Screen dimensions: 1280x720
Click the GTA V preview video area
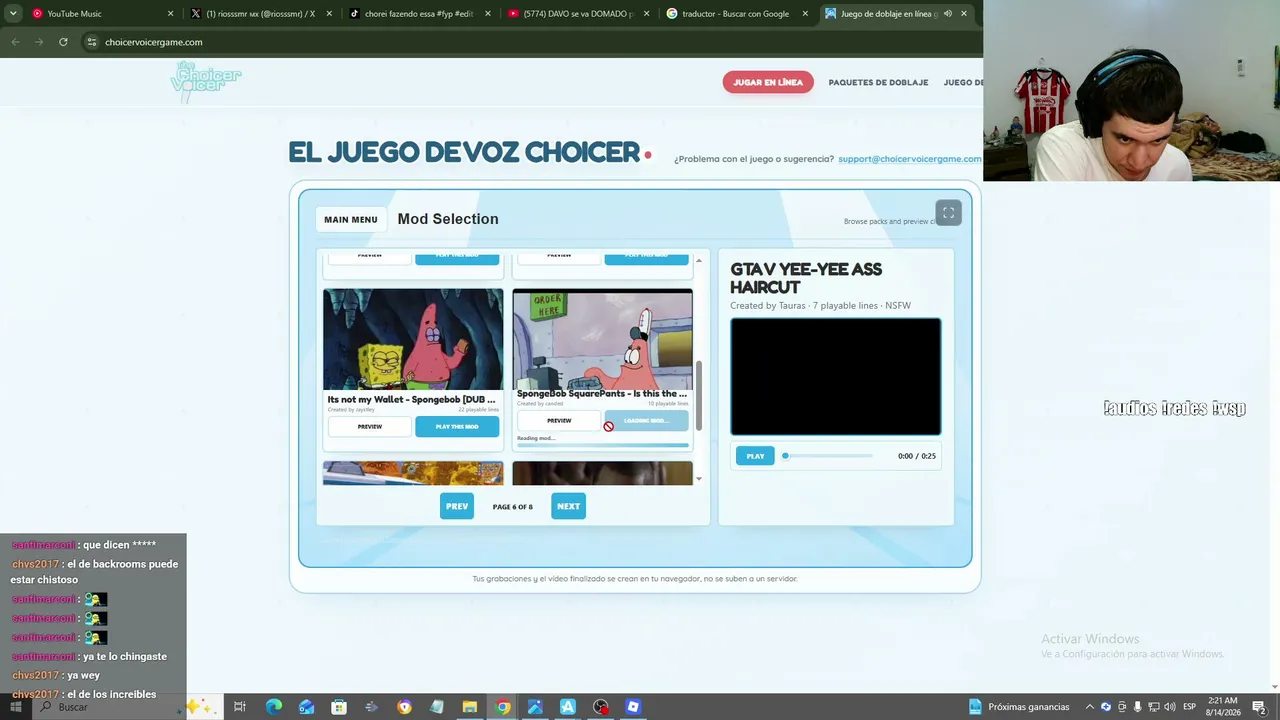point(835,377)
